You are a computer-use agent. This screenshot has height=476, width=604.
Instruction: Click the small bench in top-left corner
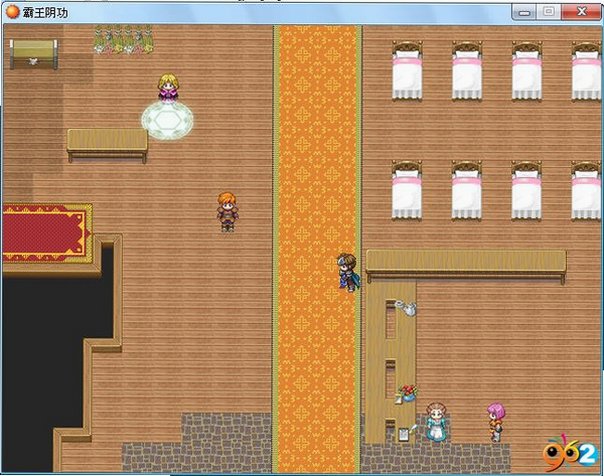pos(34,54)
